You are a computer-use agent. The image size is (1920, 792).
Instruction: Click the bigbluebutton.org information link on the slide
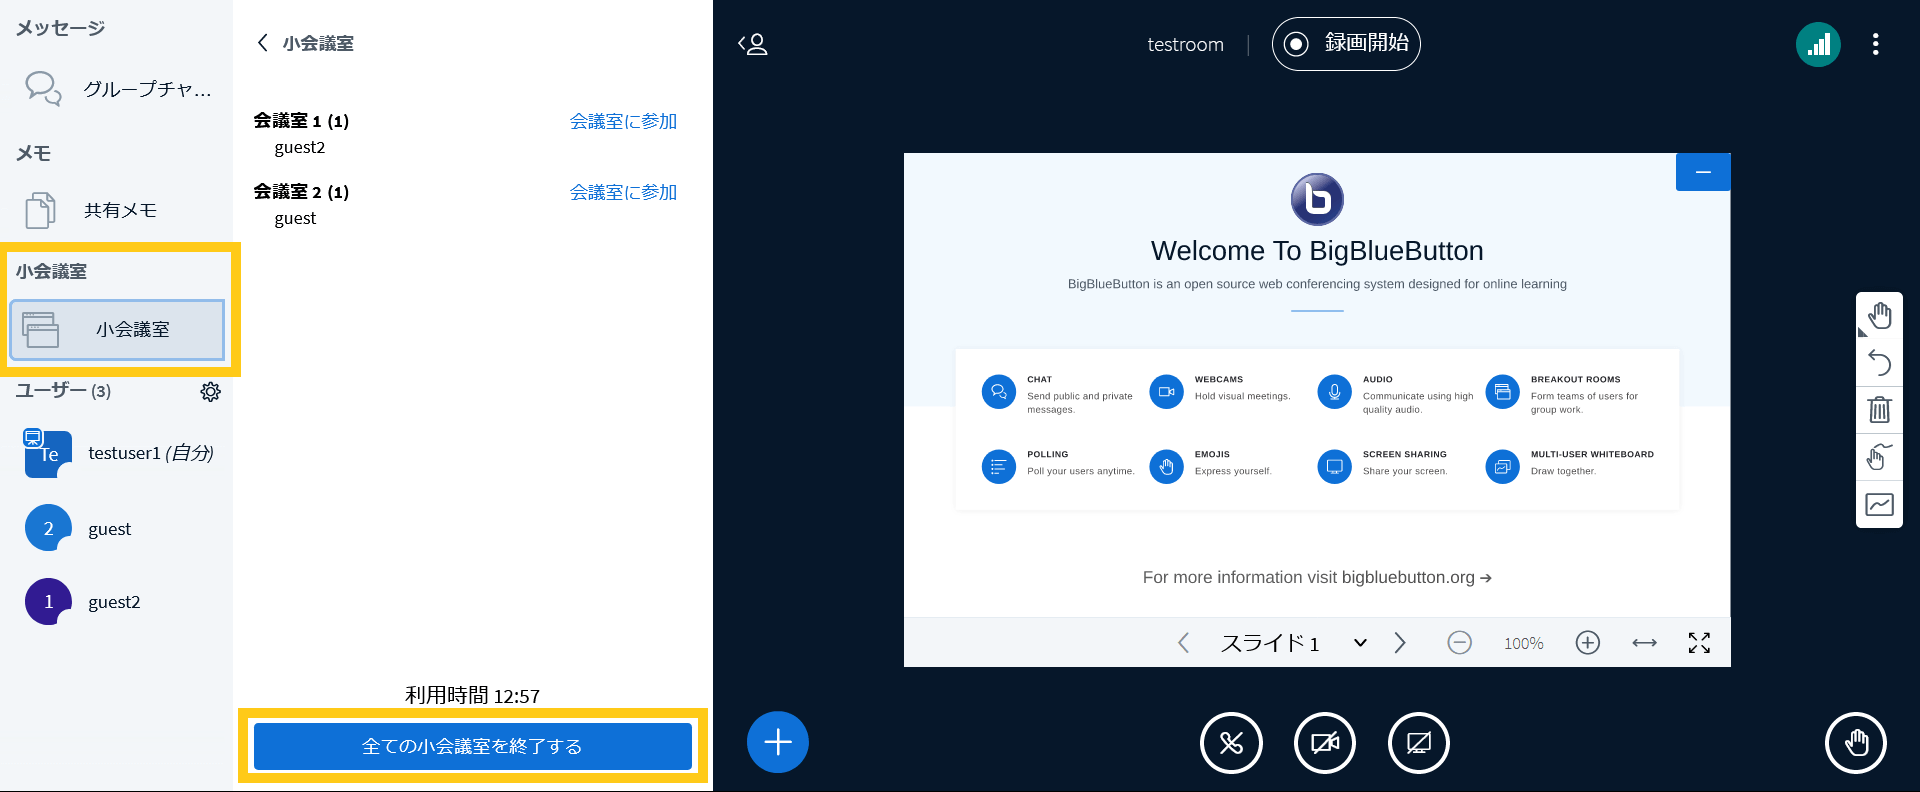[1416, 577]
